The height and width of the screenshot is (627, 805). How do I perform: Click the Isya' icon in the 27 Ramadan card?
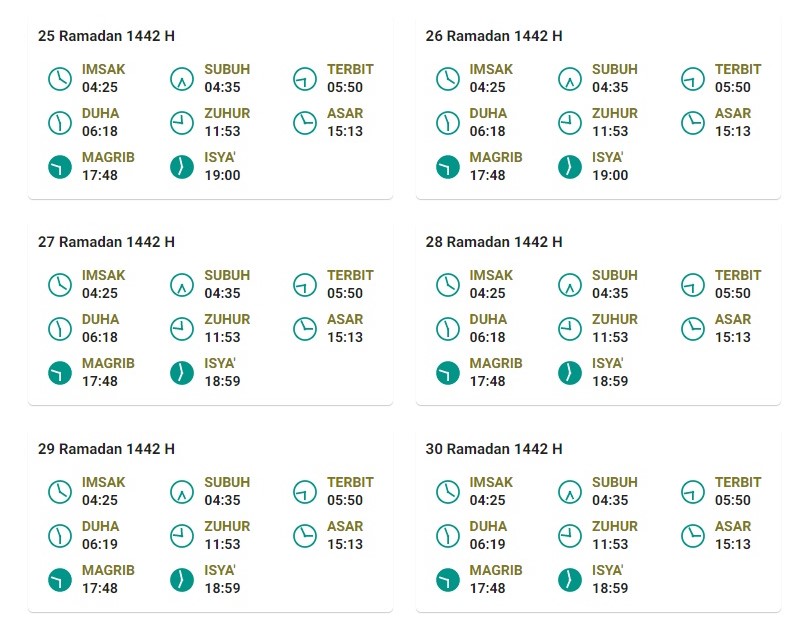(182, 373)
